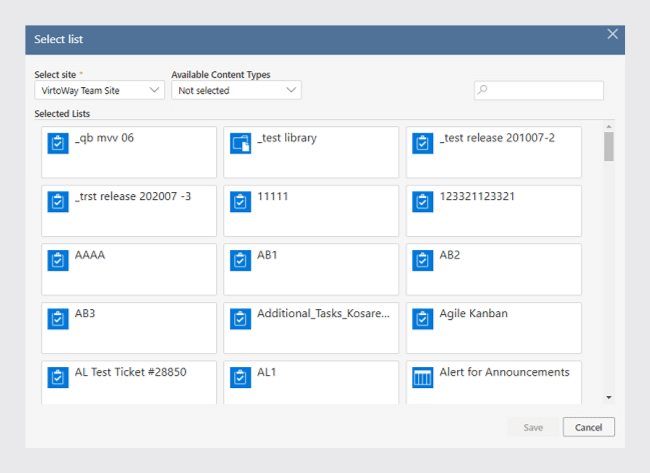
Task: Click the task icon for Additional_Tasks_Kosare...
Action: click(240, 319)
